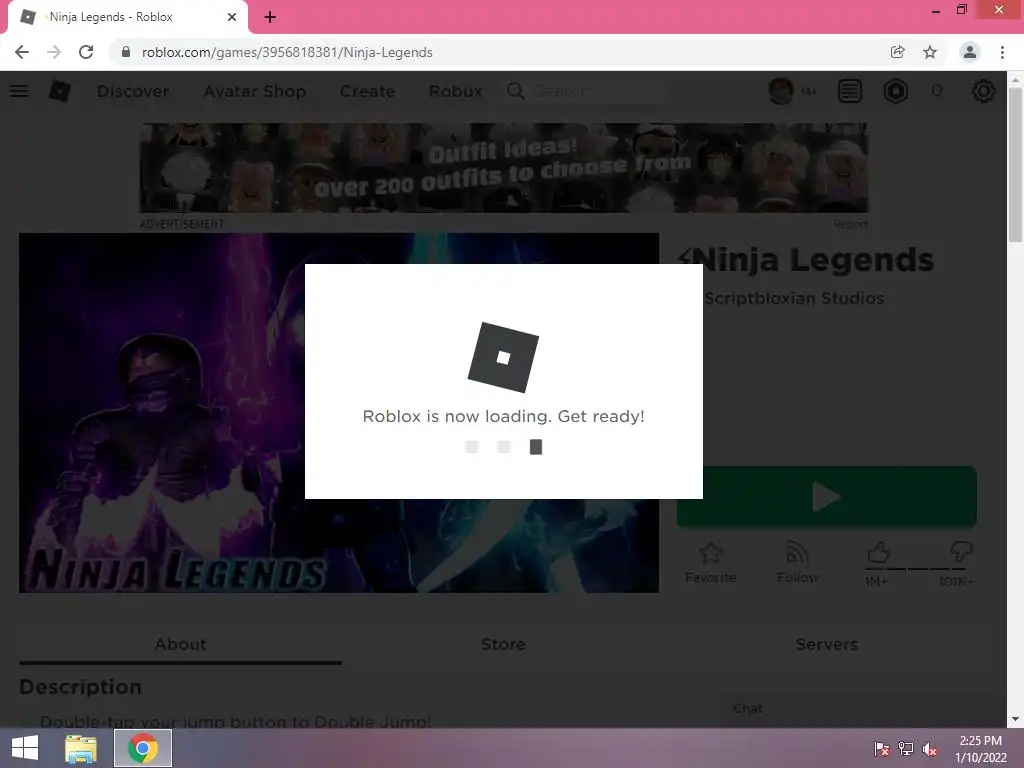Click the outfit ideas advertisement banner
This screenshot has height=768, width=1024.
point(504,168)
